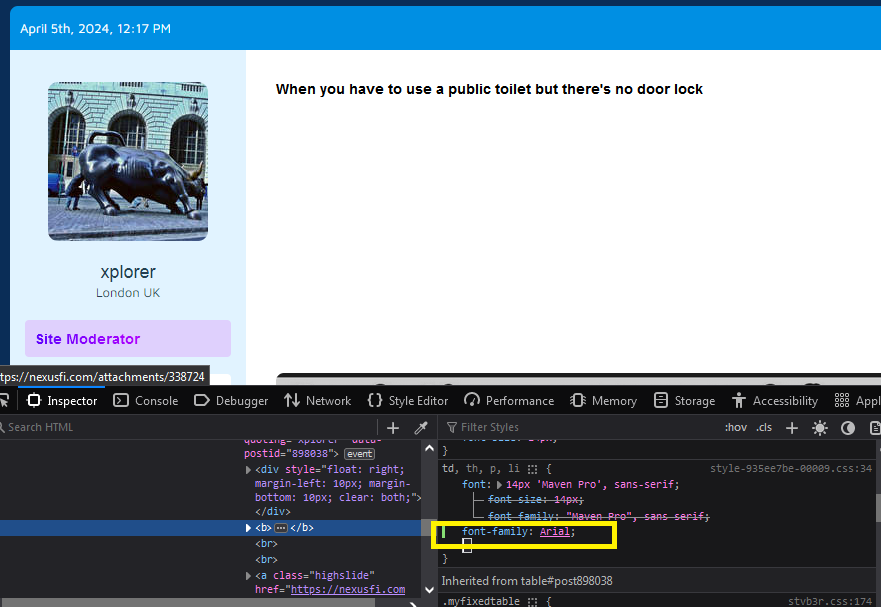Click the closing div tag
This screenshot has height=607, width=881.
point(273,511)
